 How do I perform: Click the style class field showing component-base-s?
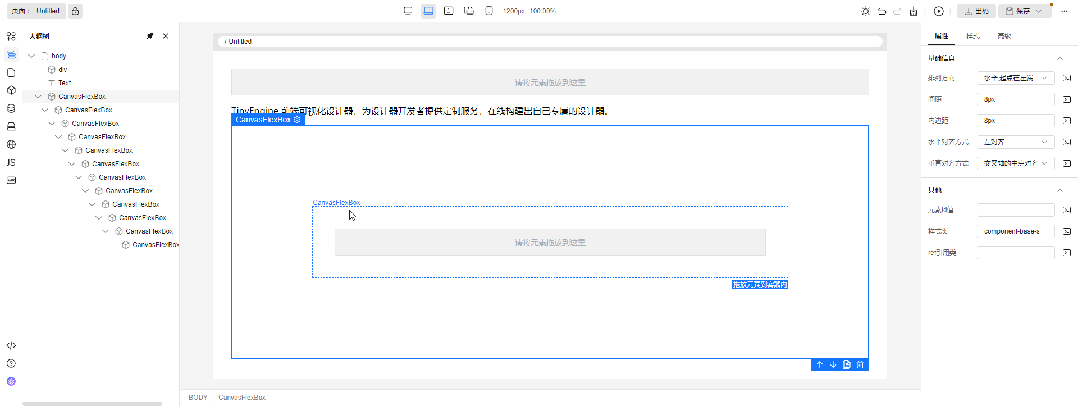(x=1016, y=232)
